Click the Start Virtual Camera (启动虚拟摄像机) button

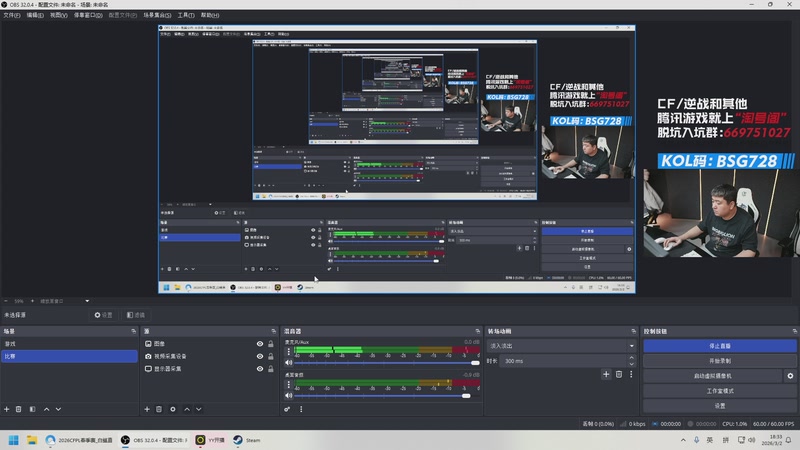(x=713, y=376)
